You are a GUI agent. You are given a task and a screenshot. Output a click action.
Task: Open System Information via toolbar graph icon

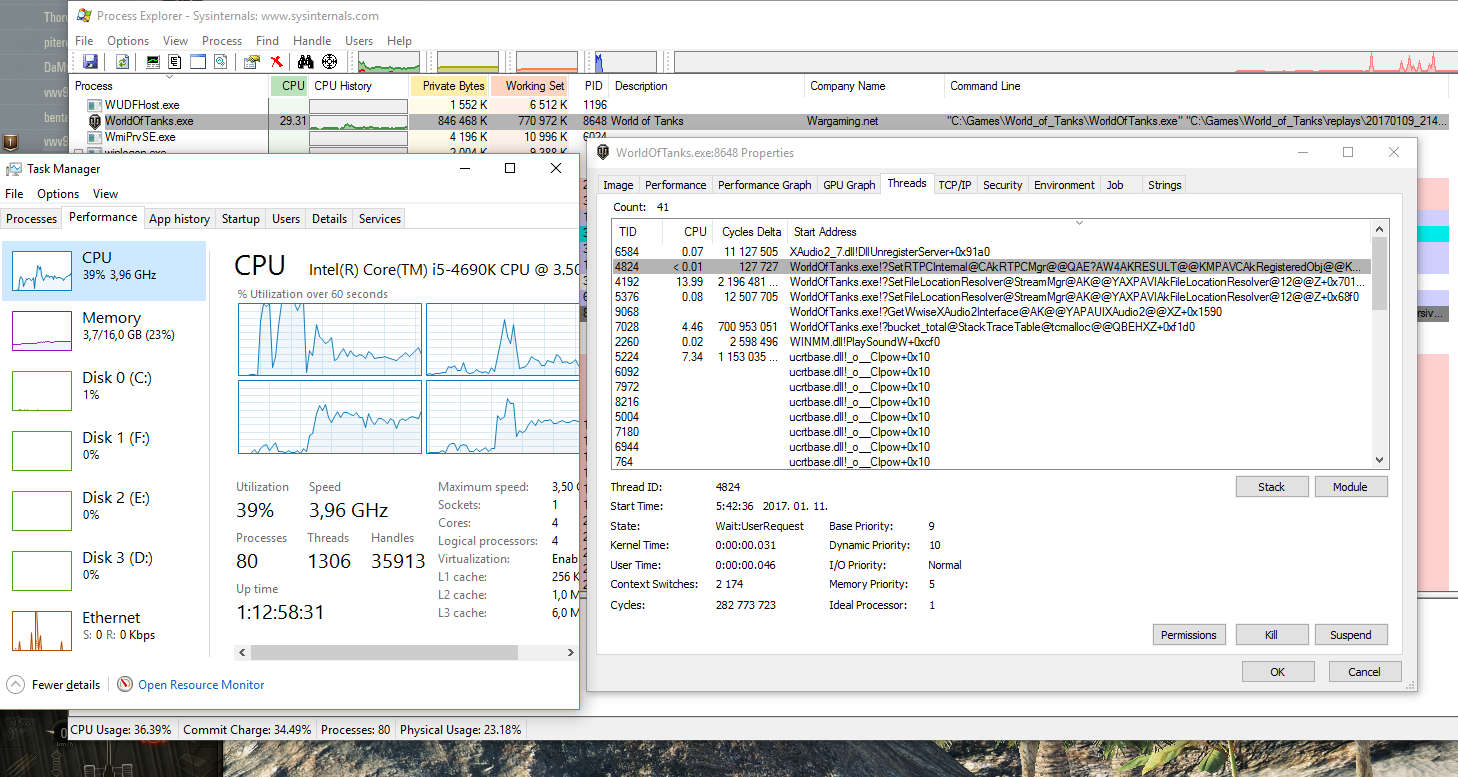click(153, 62)
